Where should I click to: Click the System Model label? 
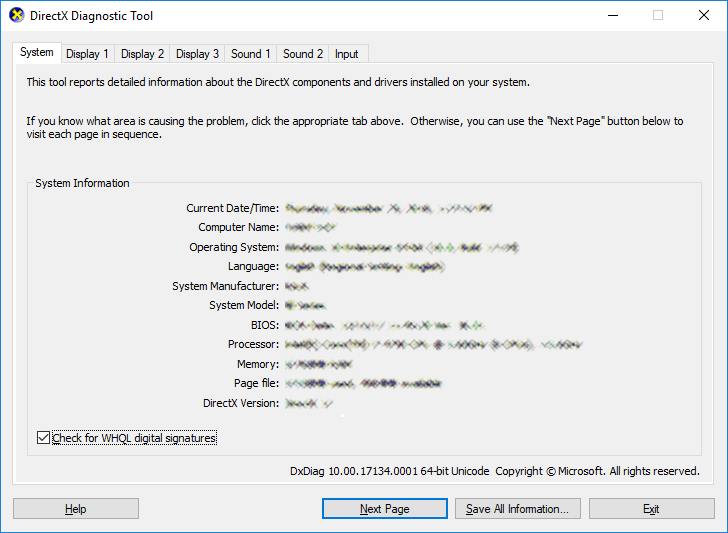click(244, 306)
